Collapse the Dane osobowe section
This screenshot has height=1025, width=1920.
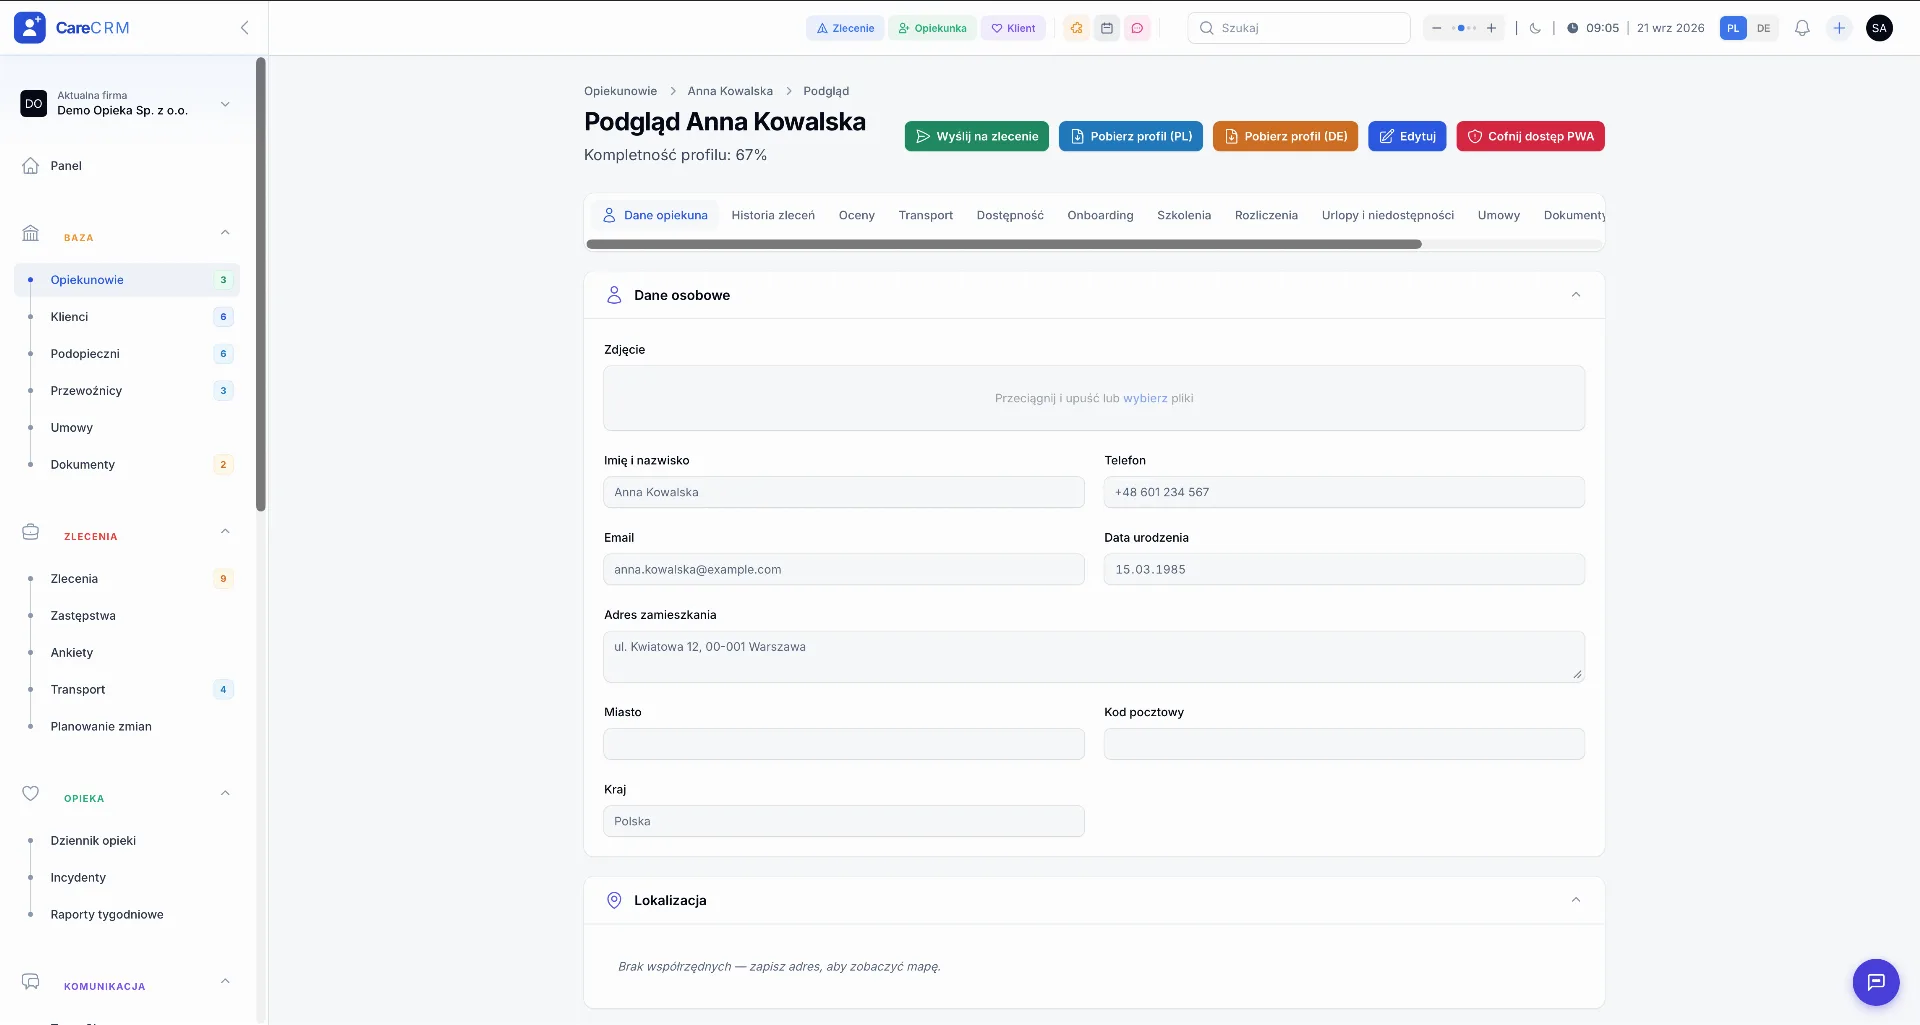tap(1575, 295)
